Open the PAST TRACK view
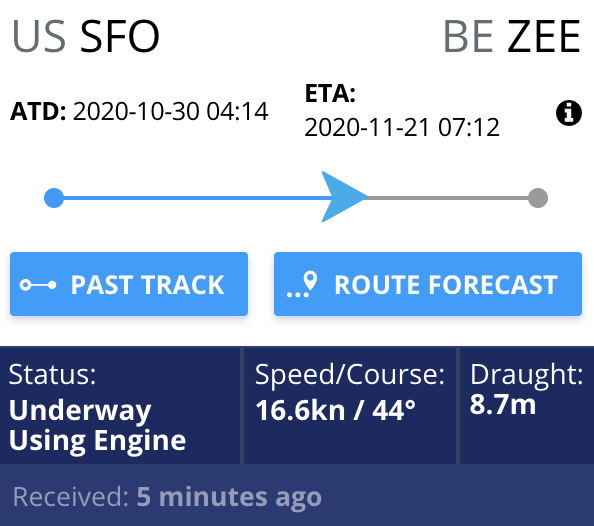 point(129,284)
